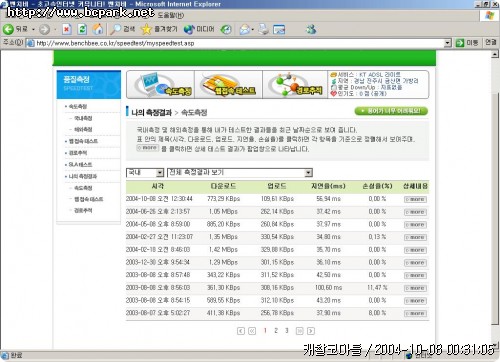Image resolution: width=500 pixels, height=362 pixels.
Task: Go to the previous page arrow in pagination
Action: (241, 331)
